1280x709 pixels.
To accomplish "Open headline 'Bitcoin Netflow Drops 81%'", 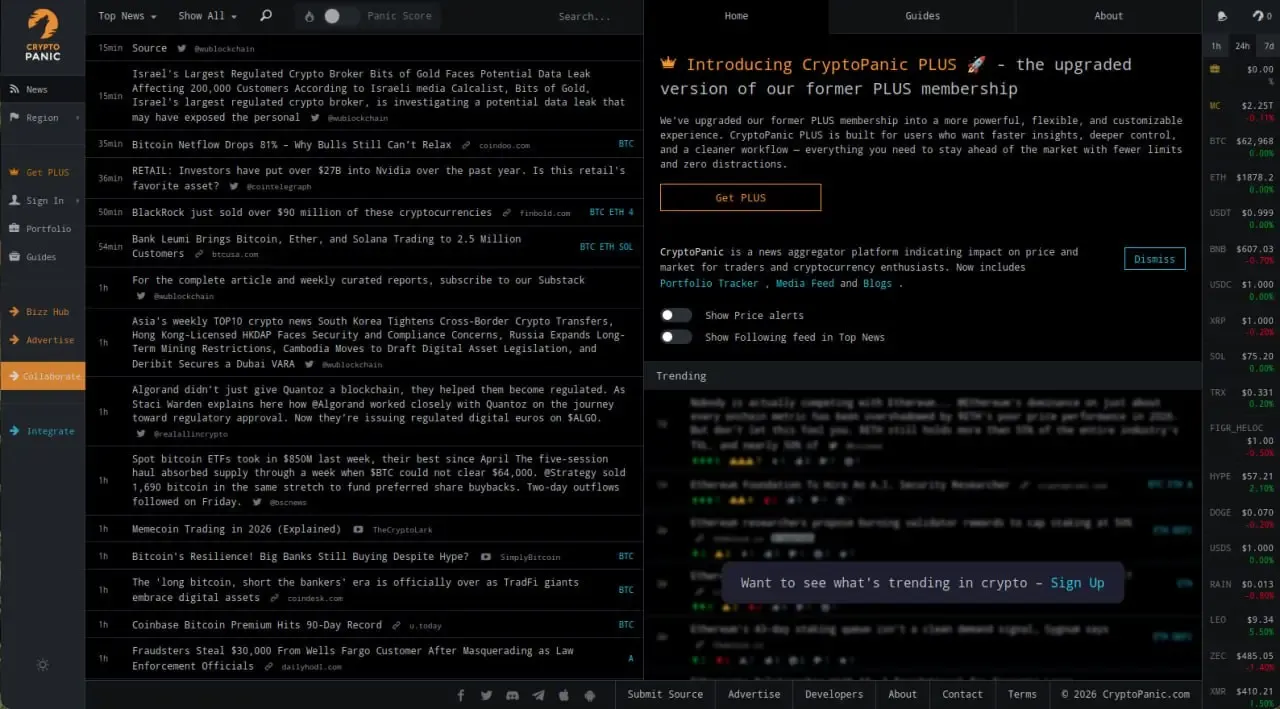I will pyautogui.click(x=291, y=144).
